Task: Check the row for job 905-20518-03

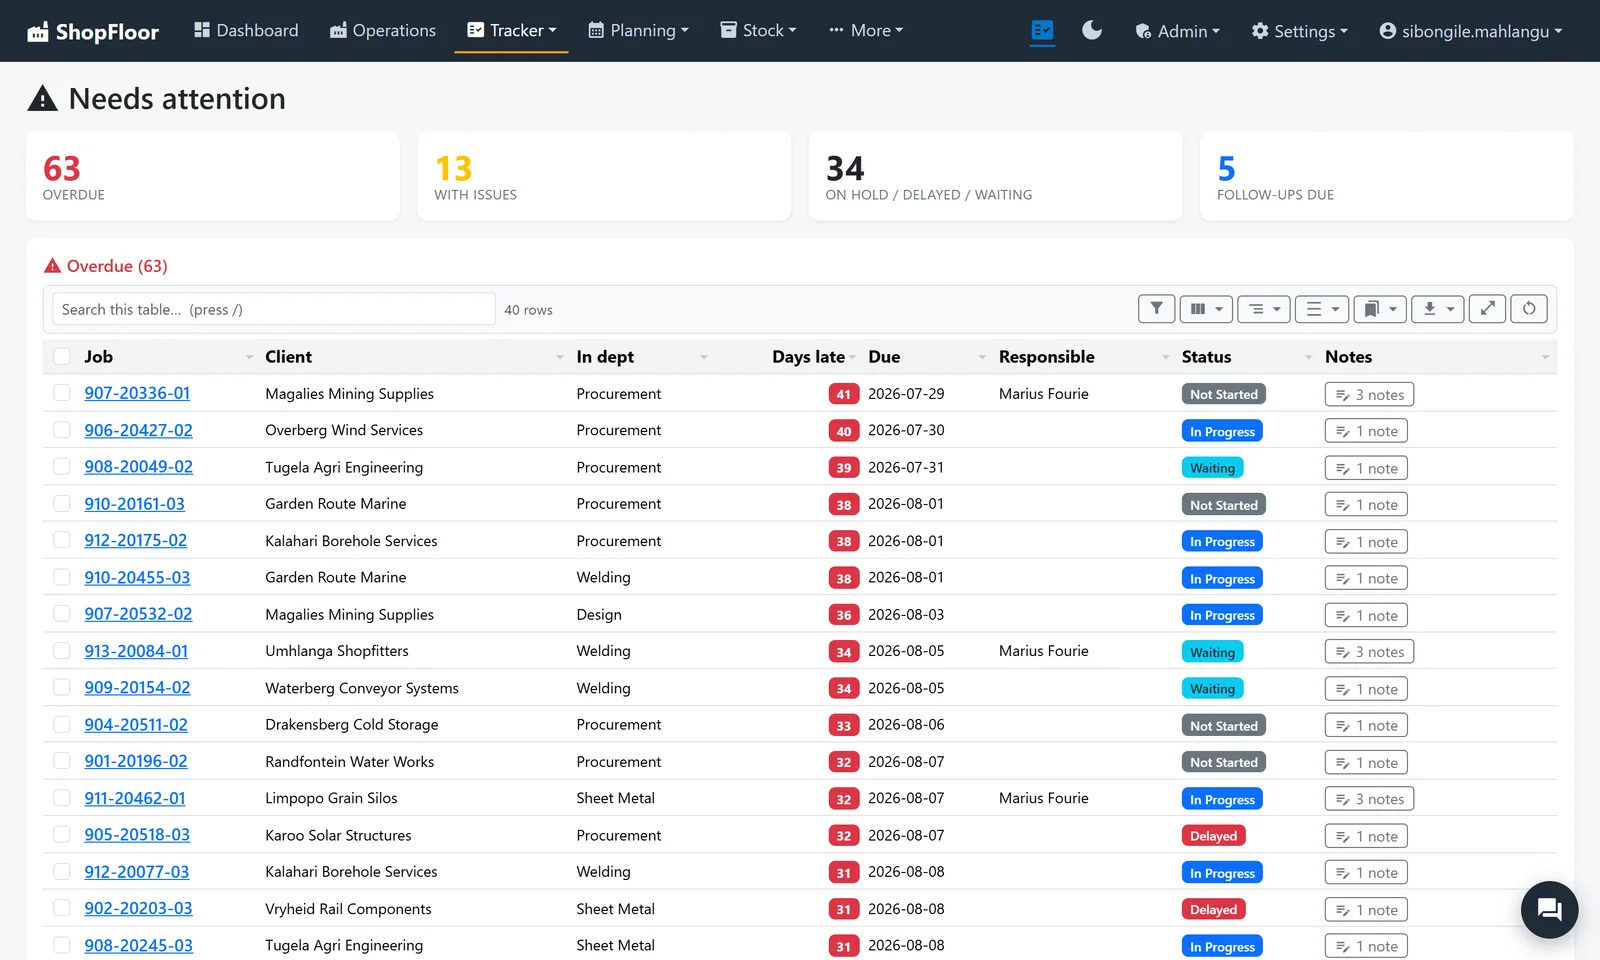Action: point(62,835)
